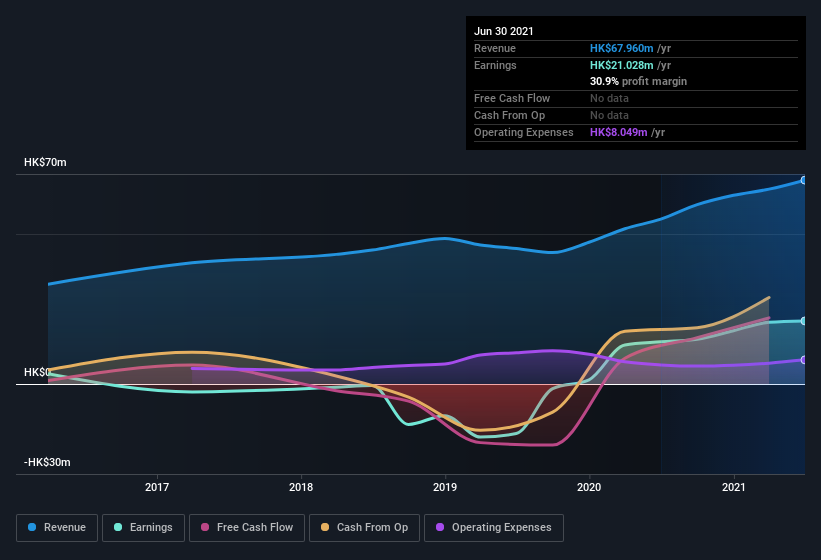Toggle the Earnings series in legend
The image size is (821, 560).
click(143, 528)
